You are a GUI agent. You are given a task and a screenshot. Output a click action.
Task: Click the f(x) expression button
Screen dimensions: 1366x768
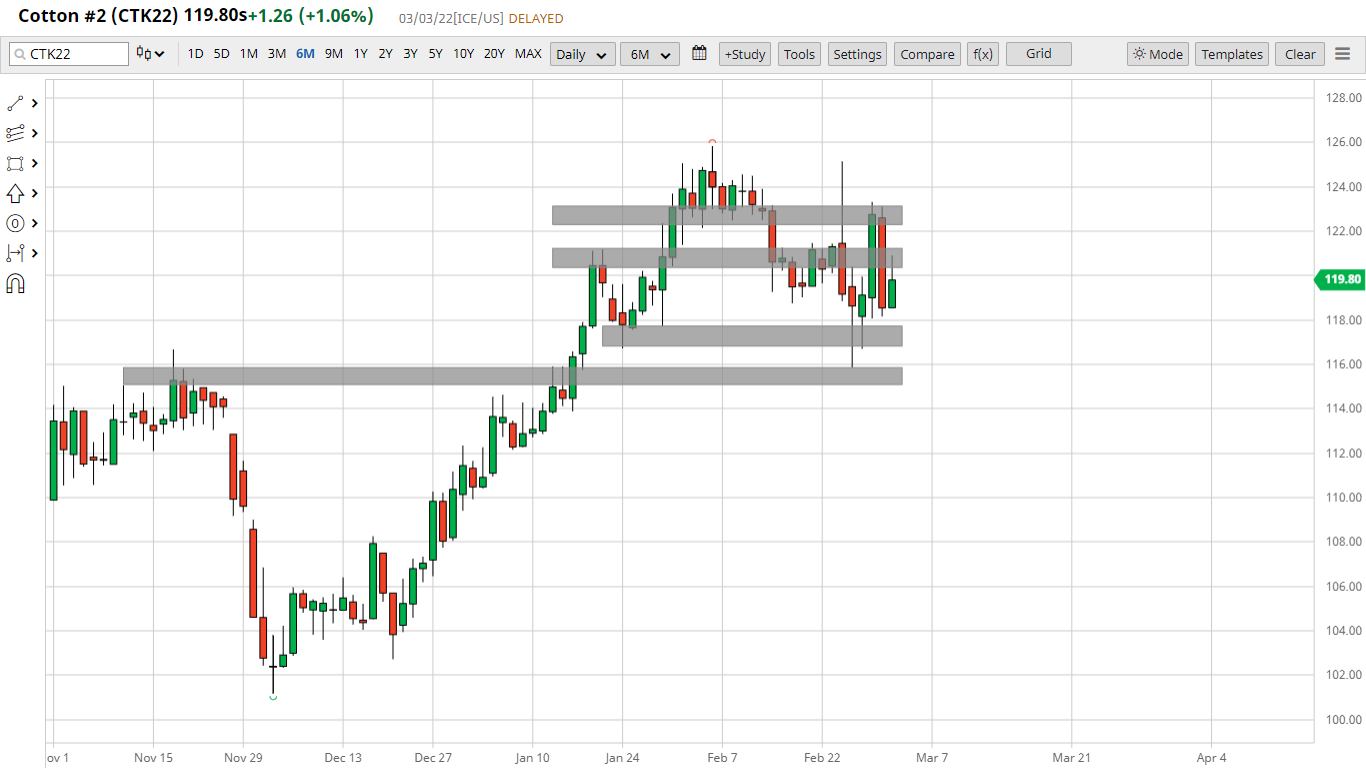[983, 54]
